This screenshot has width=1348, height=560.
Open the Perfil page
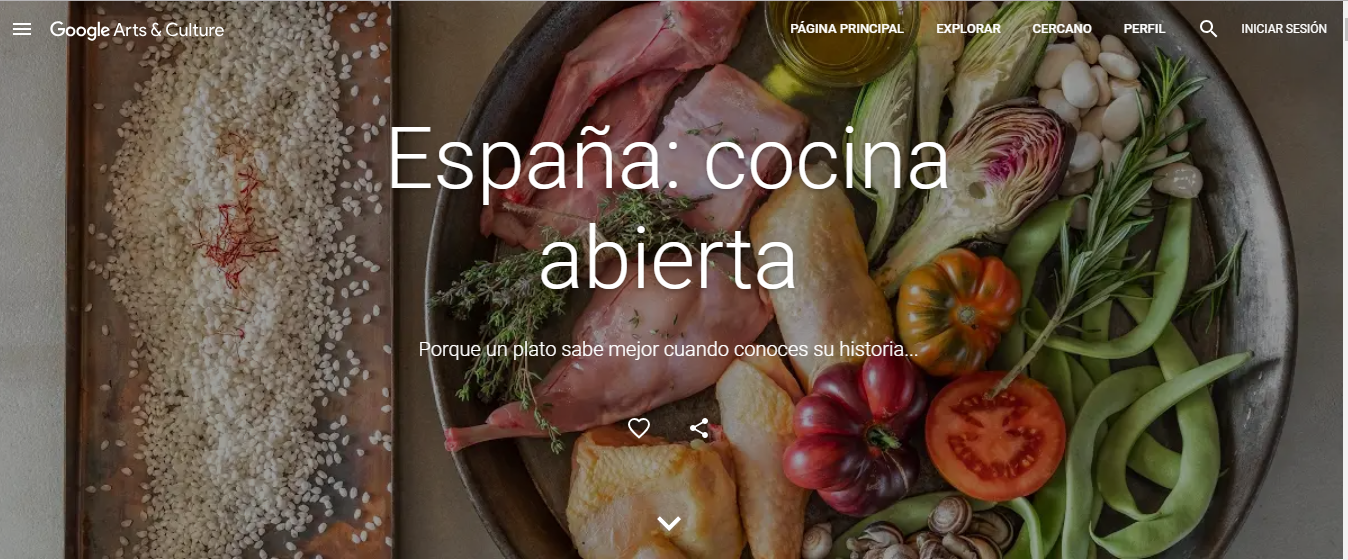point(1144,29)
